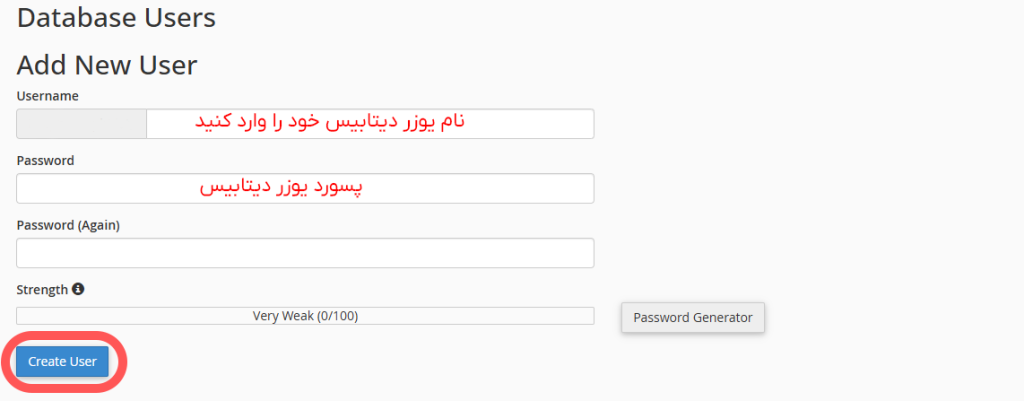Click the Password (Again) label
1024x401 pixels.
pyautogui.click(x=68, y=225)
